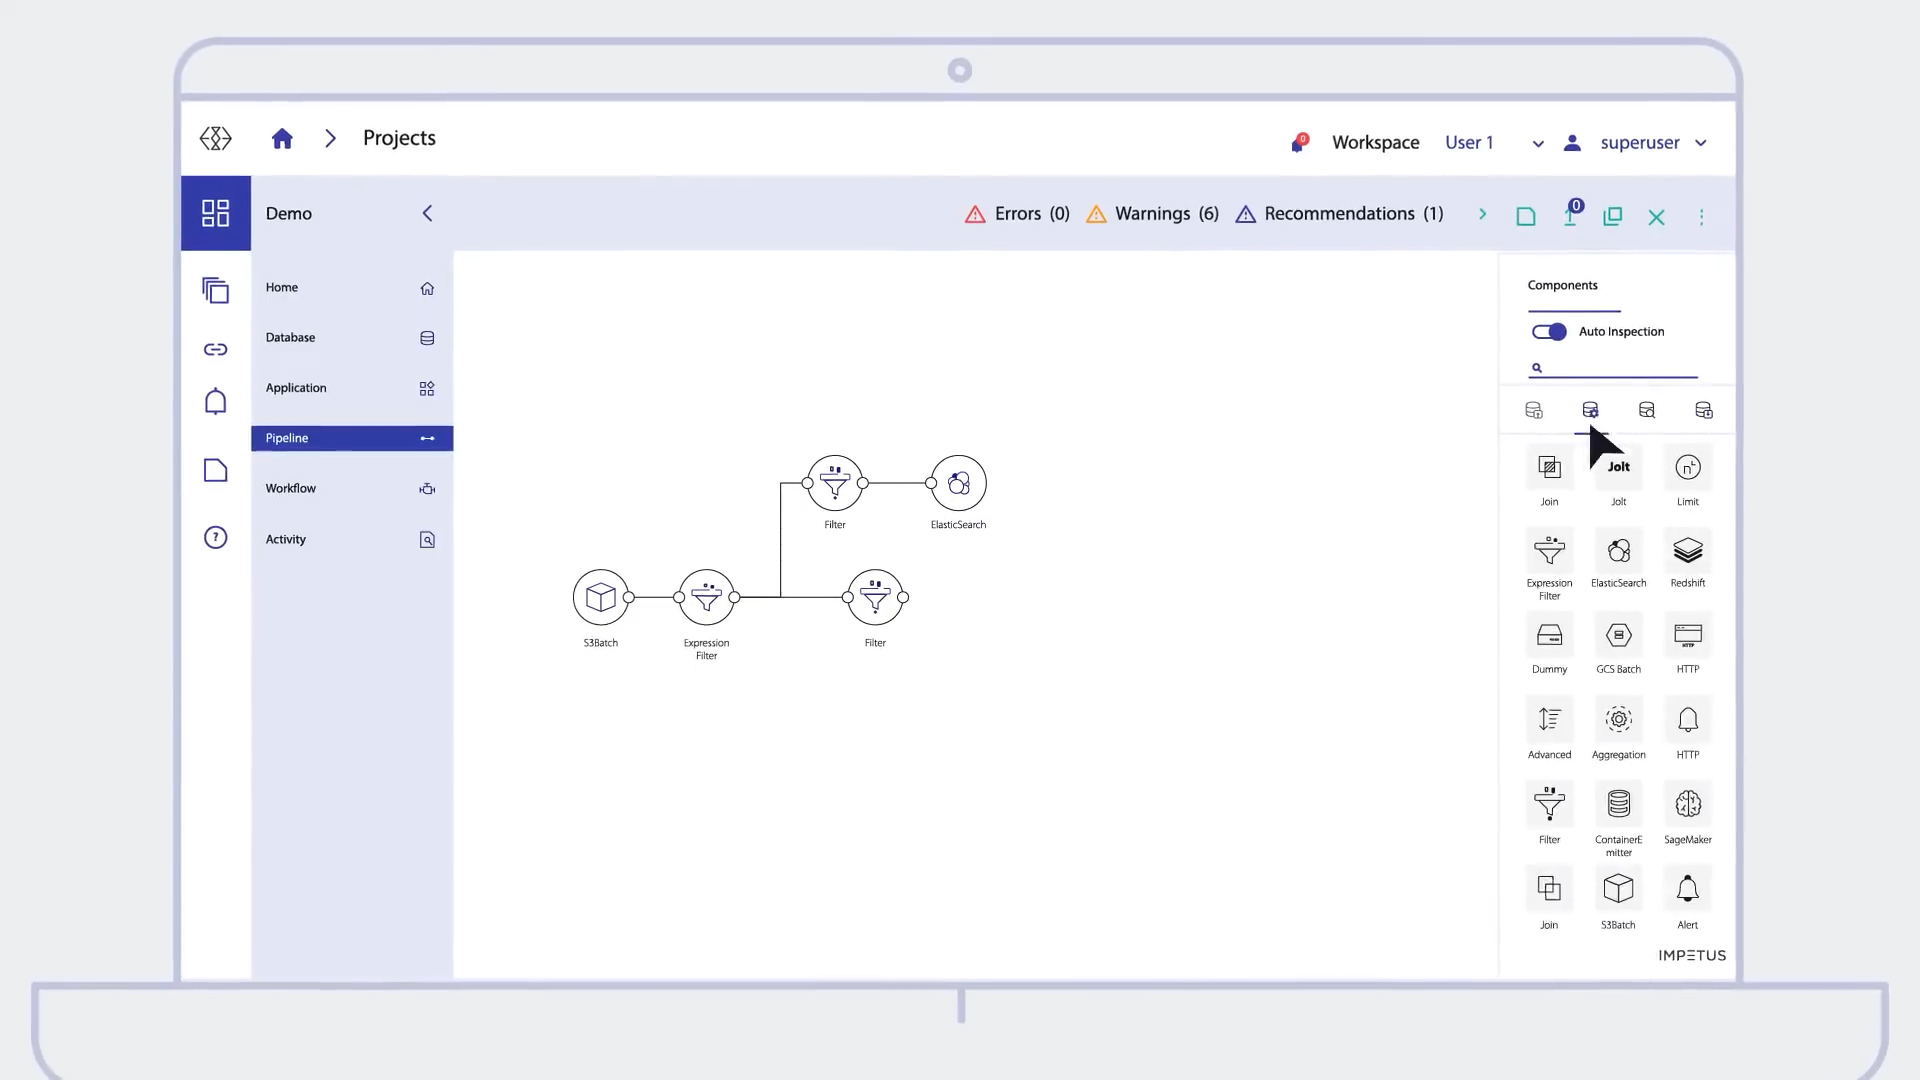Expand the User 1 selector dropdown

click(1537, 143)
